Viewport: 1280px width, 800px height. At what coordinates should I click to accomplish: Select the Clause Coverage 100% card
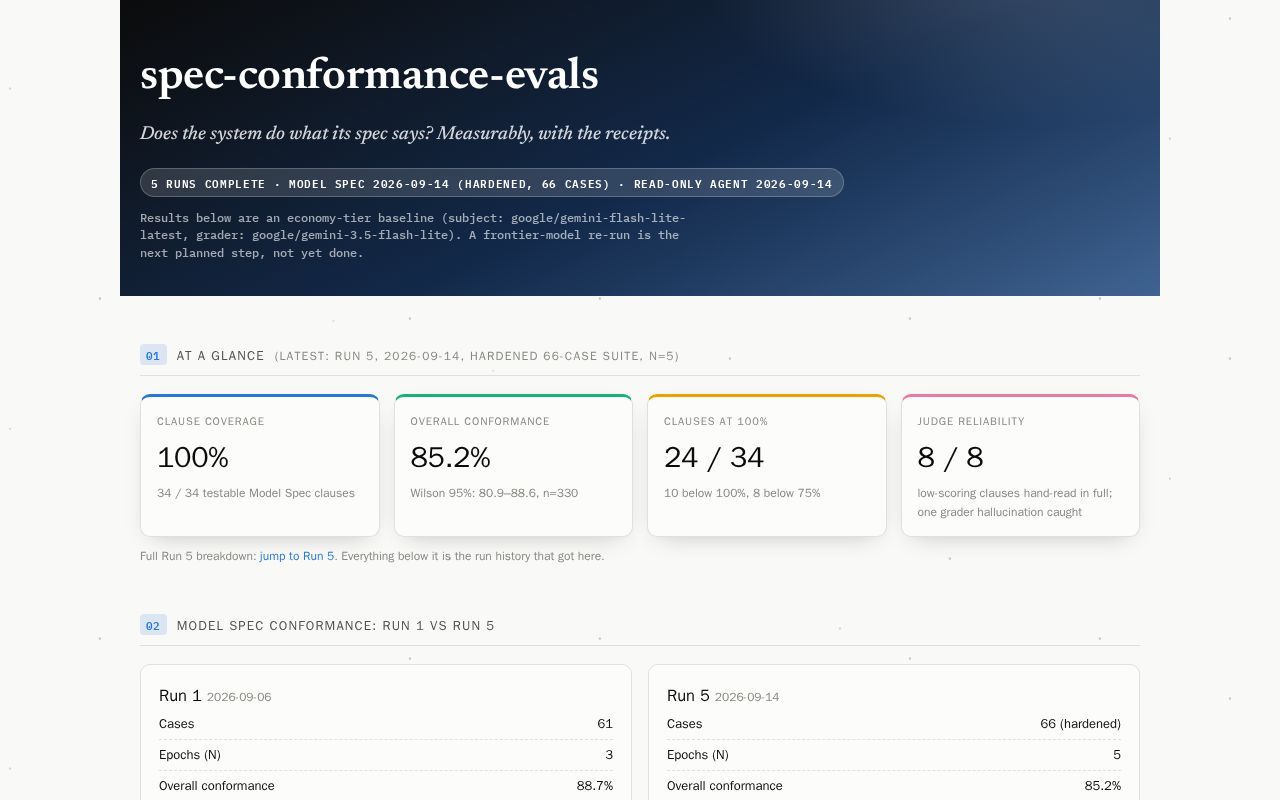[x=260, y=465]
